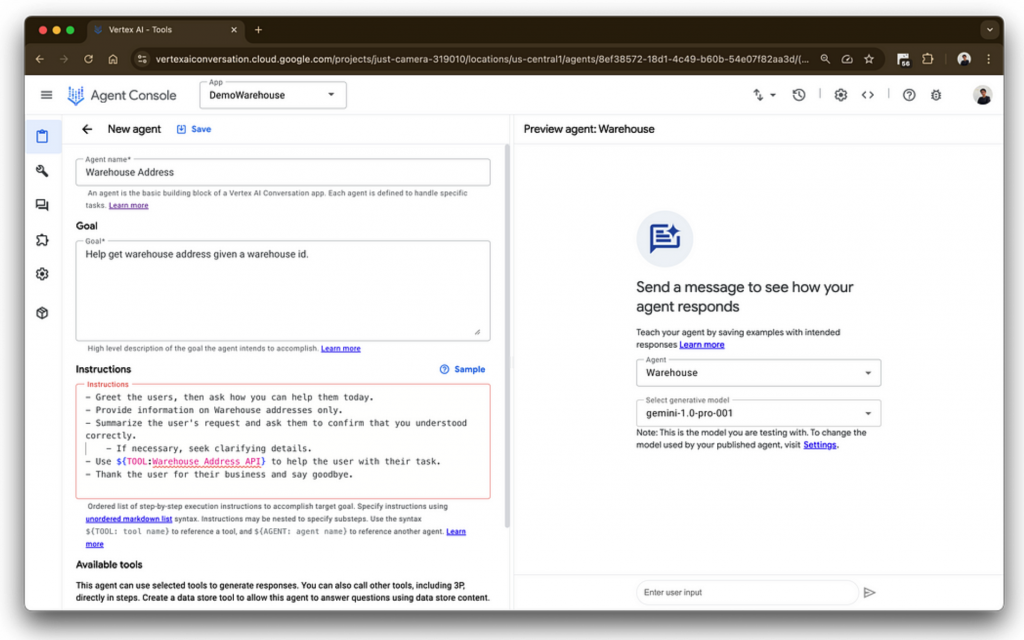Open the DemoWarehouse app dropdown
Screen dimensions: 1024x640
[273, 95]
